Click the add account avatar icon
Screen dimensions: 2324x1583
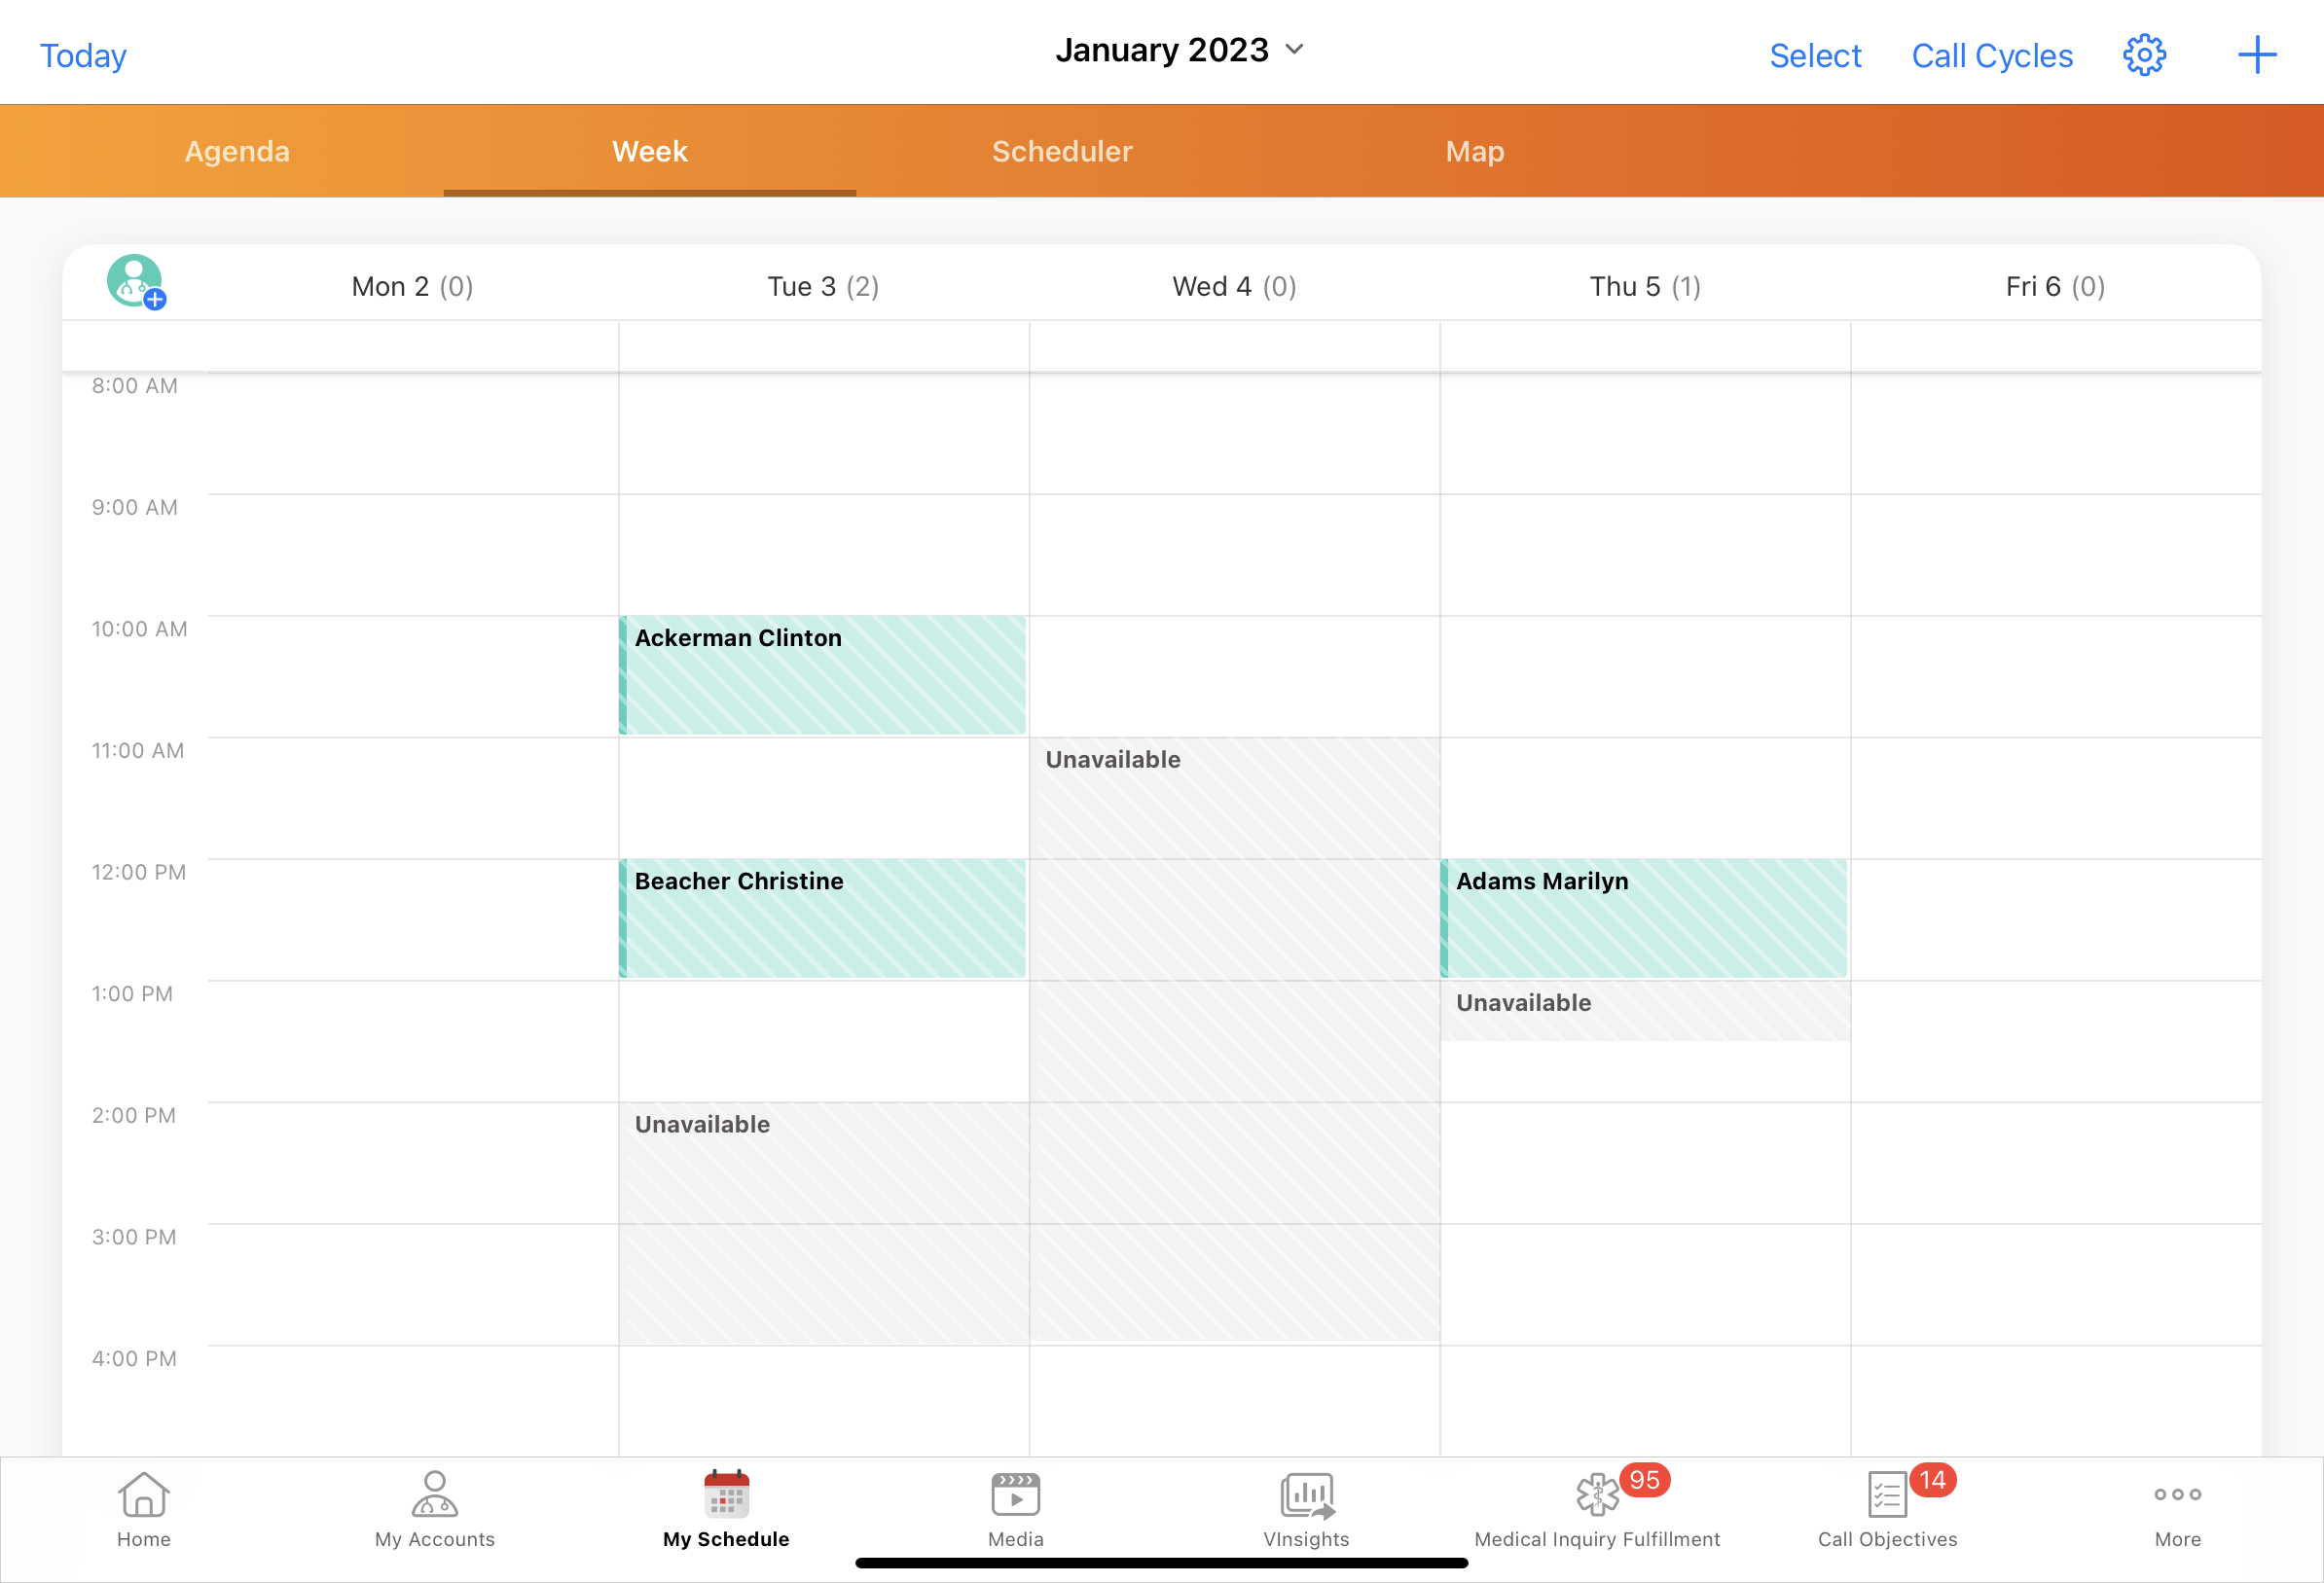pyautogui.click(x=136, y=282)
